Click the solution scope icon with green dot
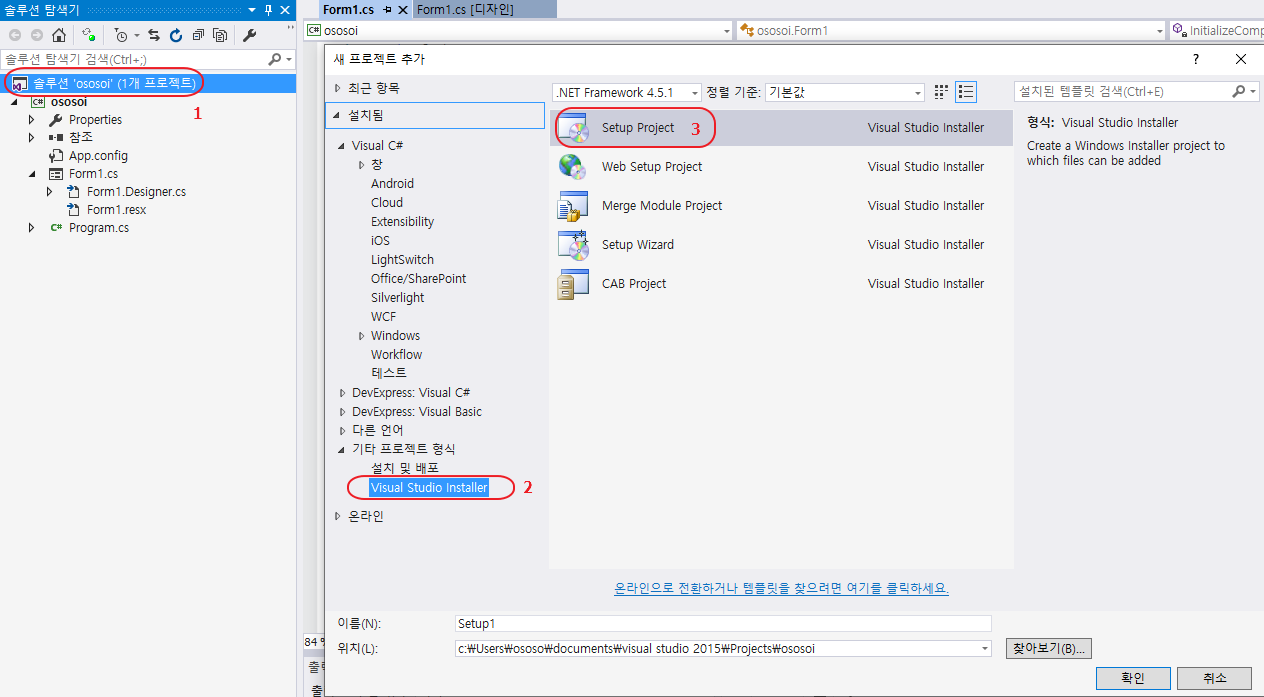 [x=89, y=35]
